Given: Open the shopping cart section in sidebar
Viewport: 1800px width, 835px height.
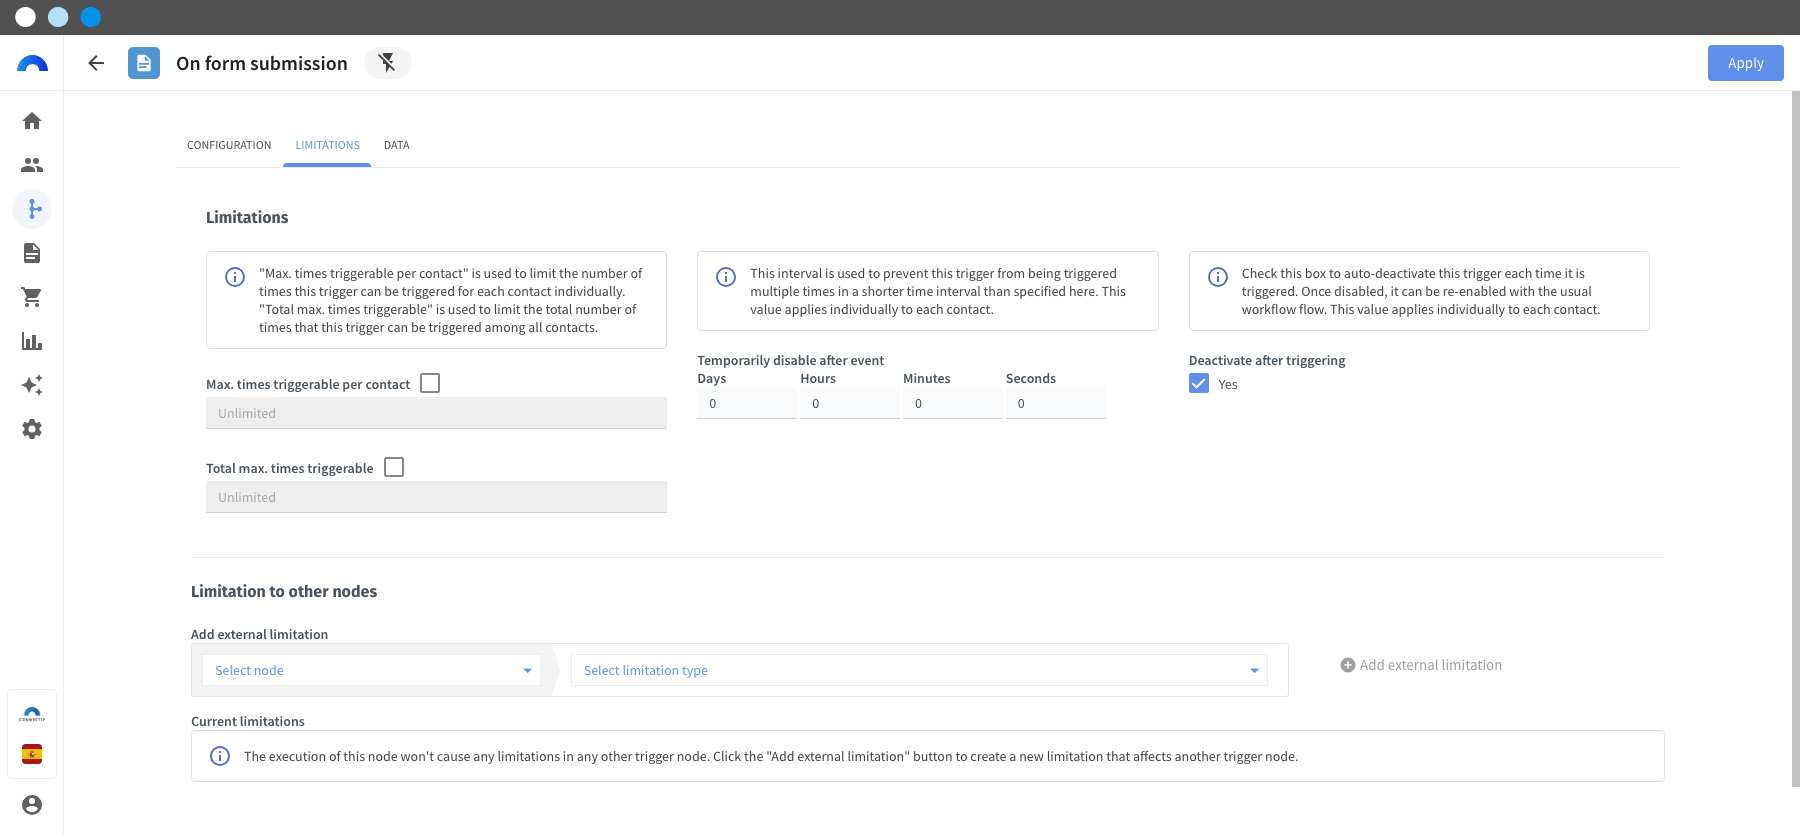Looking at the screenshot, I should tap(32, 297).
